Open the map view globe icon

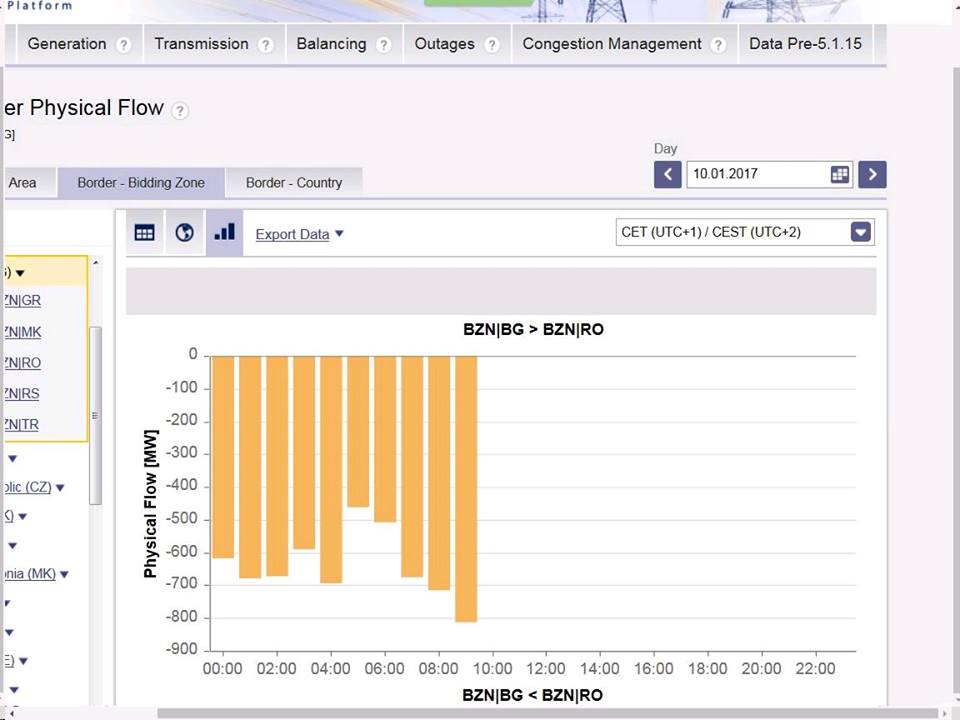[184, 233]
